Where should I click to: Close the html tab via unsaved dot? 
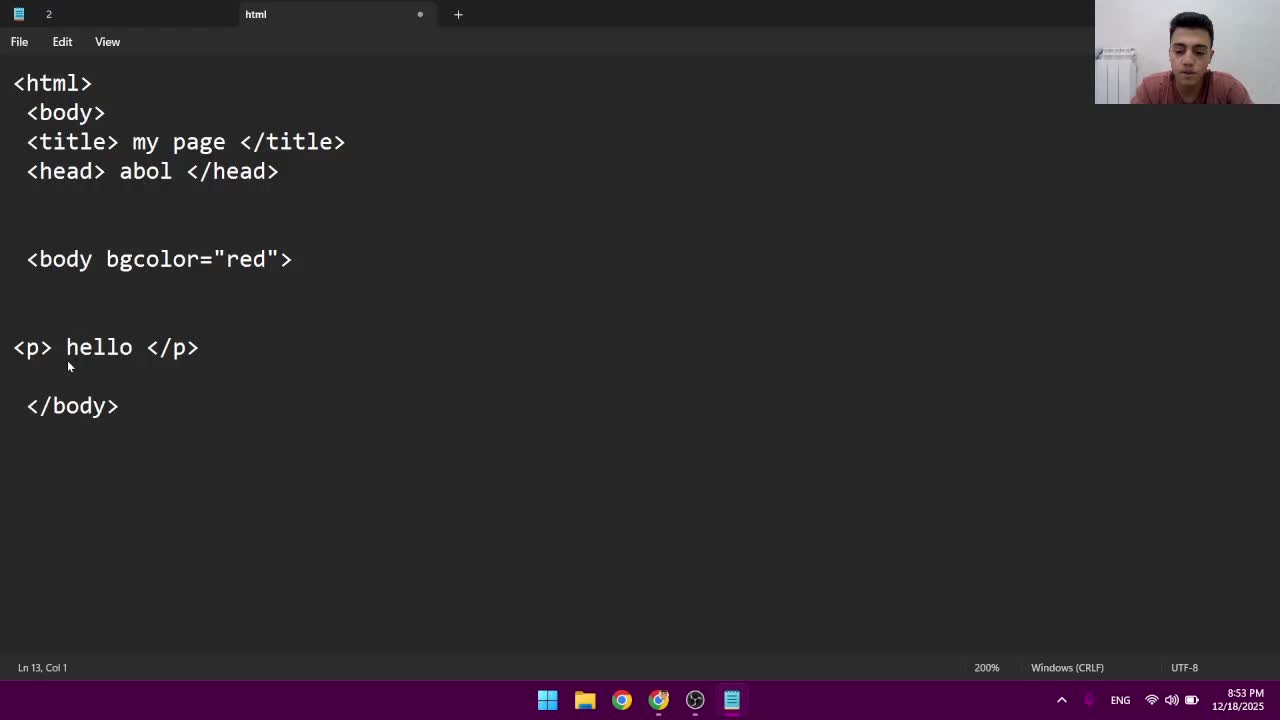click(x=420, y=14)
